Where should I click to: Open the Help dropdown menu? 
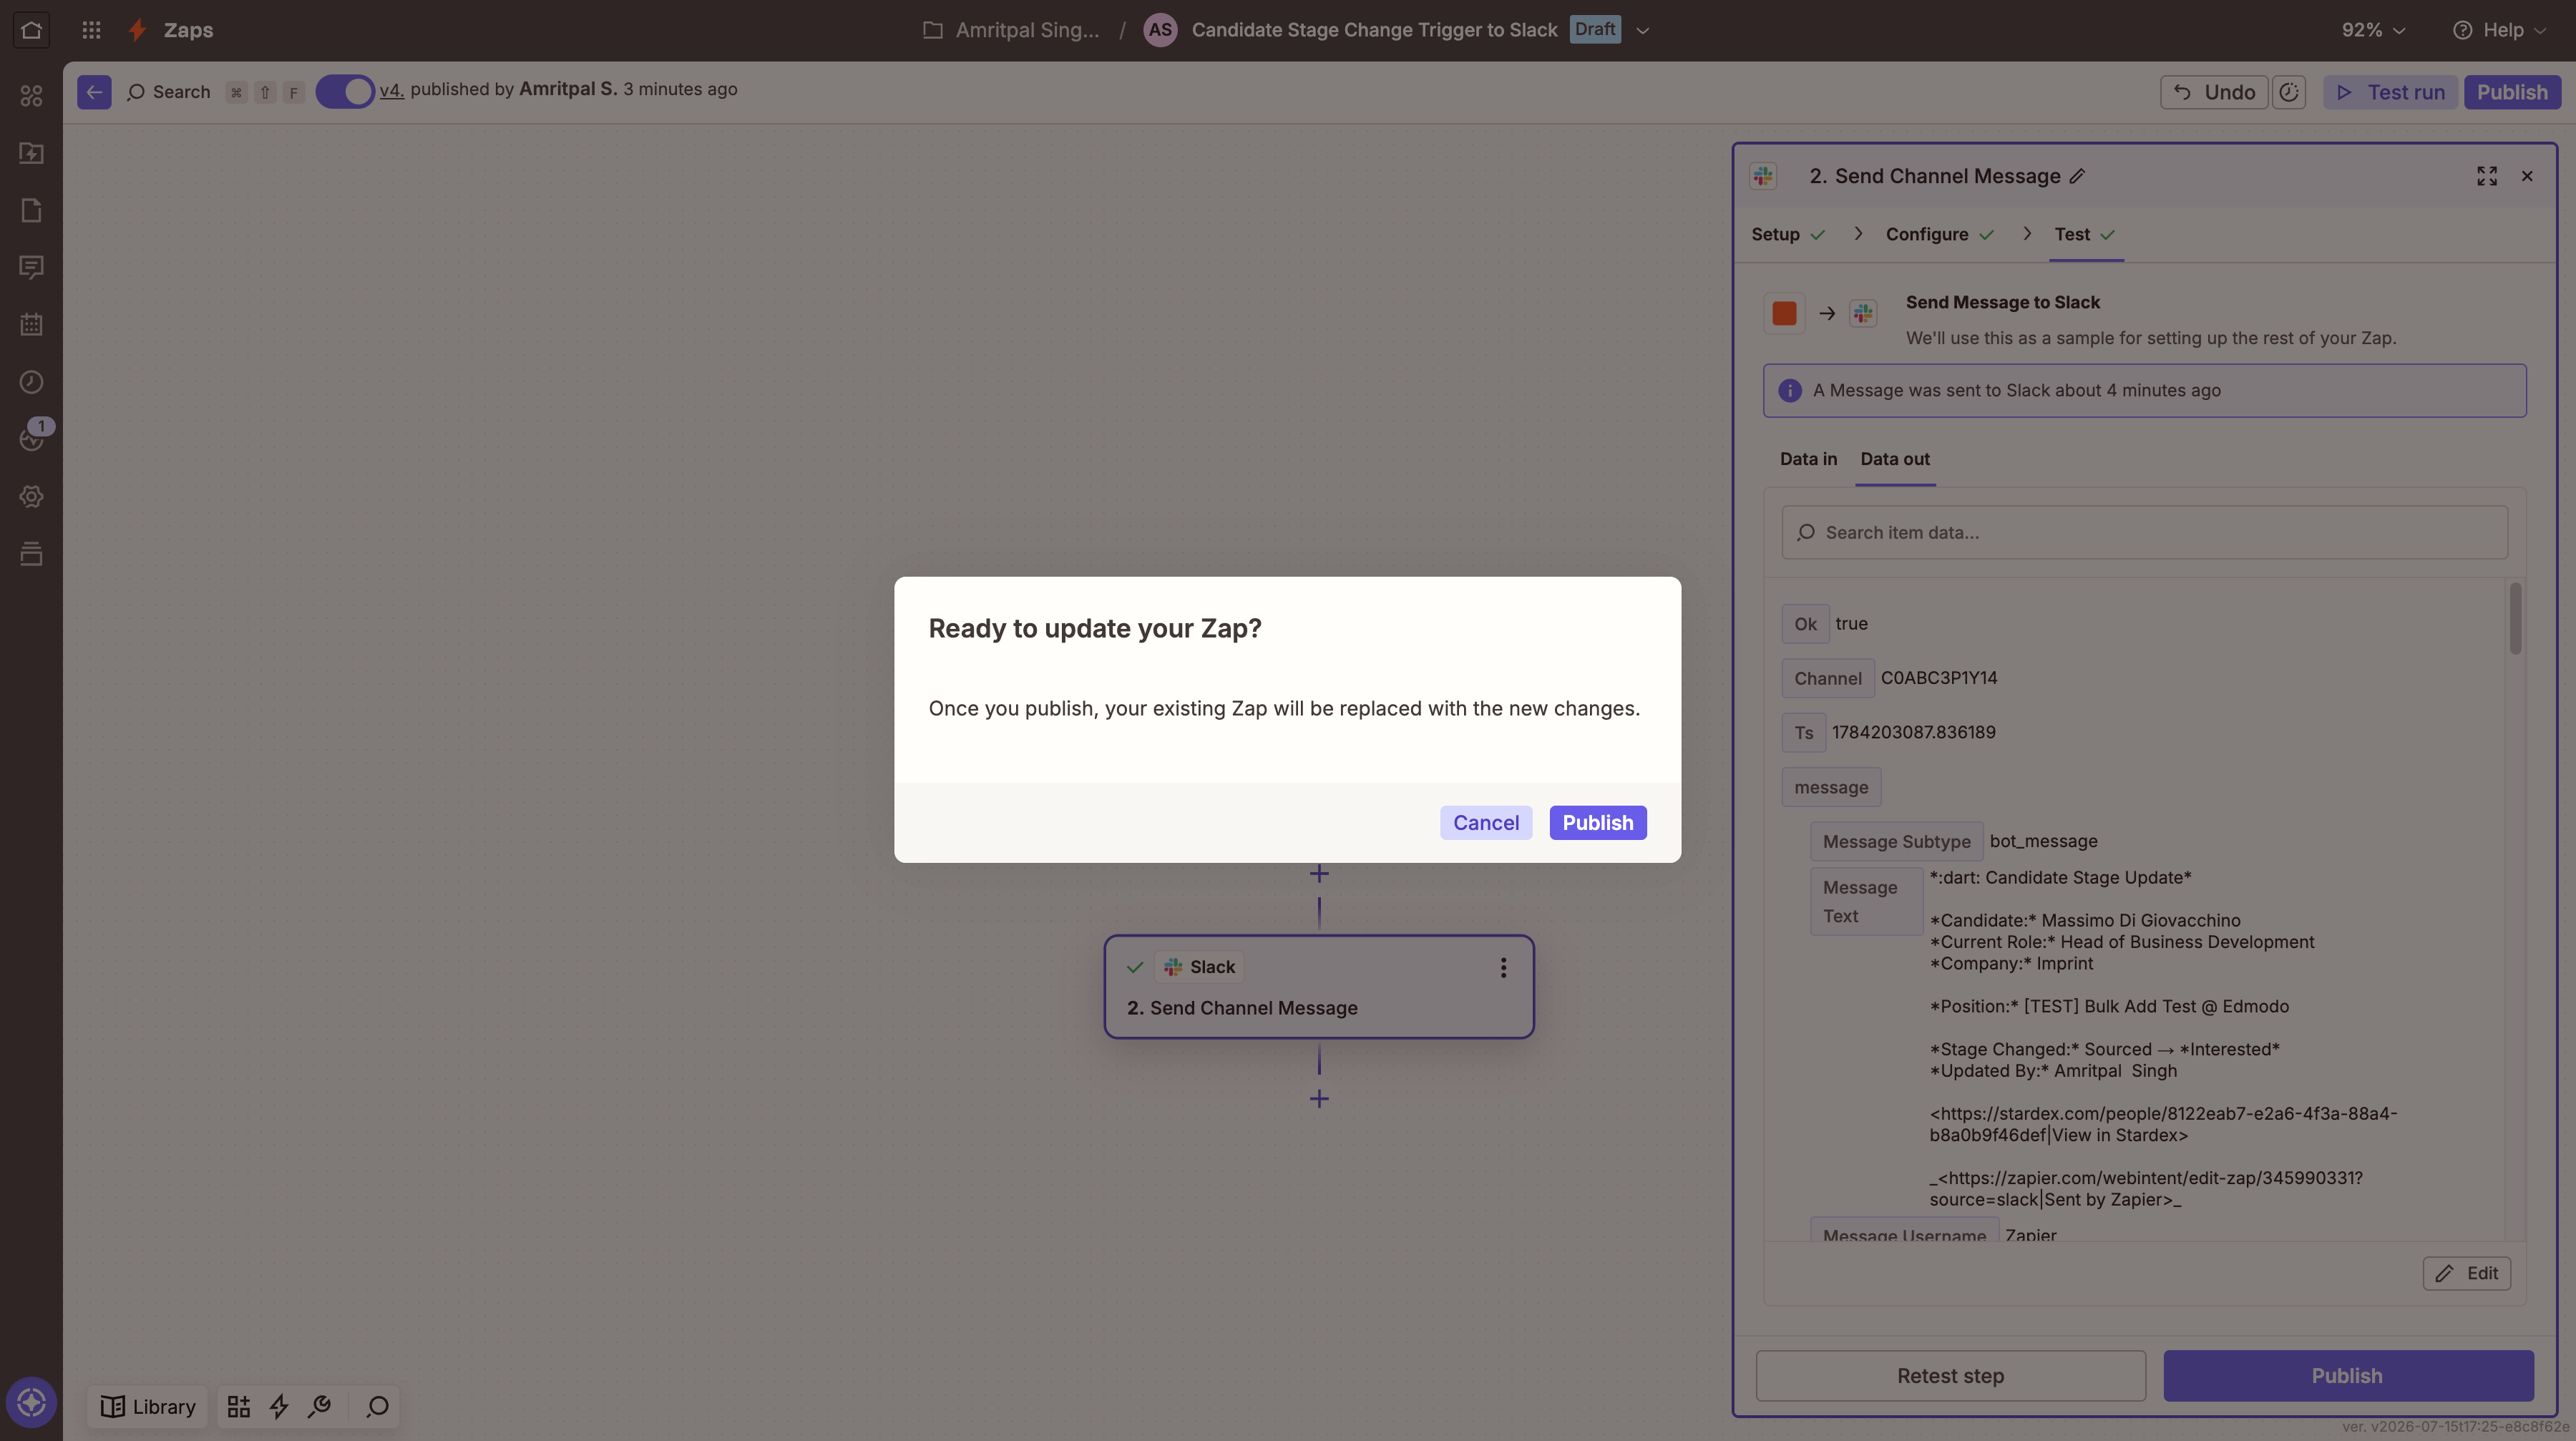click(2500, 30)
